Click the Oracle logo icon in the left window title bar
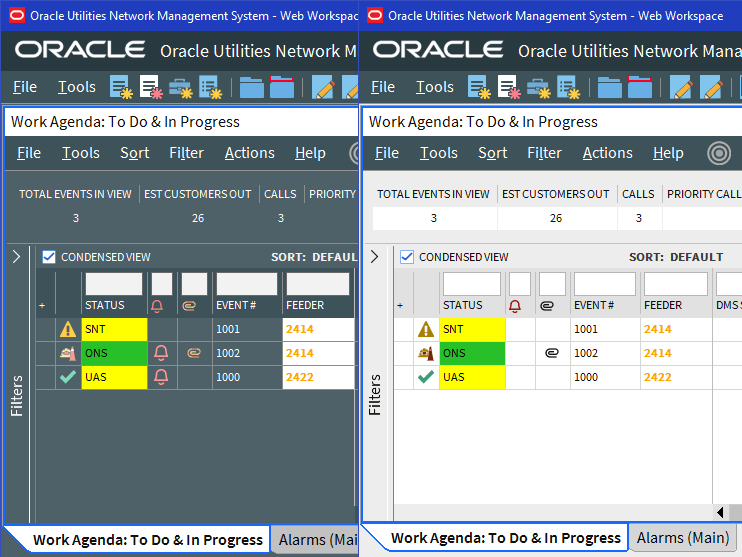 pyautogui.click(x=17, y=15)
